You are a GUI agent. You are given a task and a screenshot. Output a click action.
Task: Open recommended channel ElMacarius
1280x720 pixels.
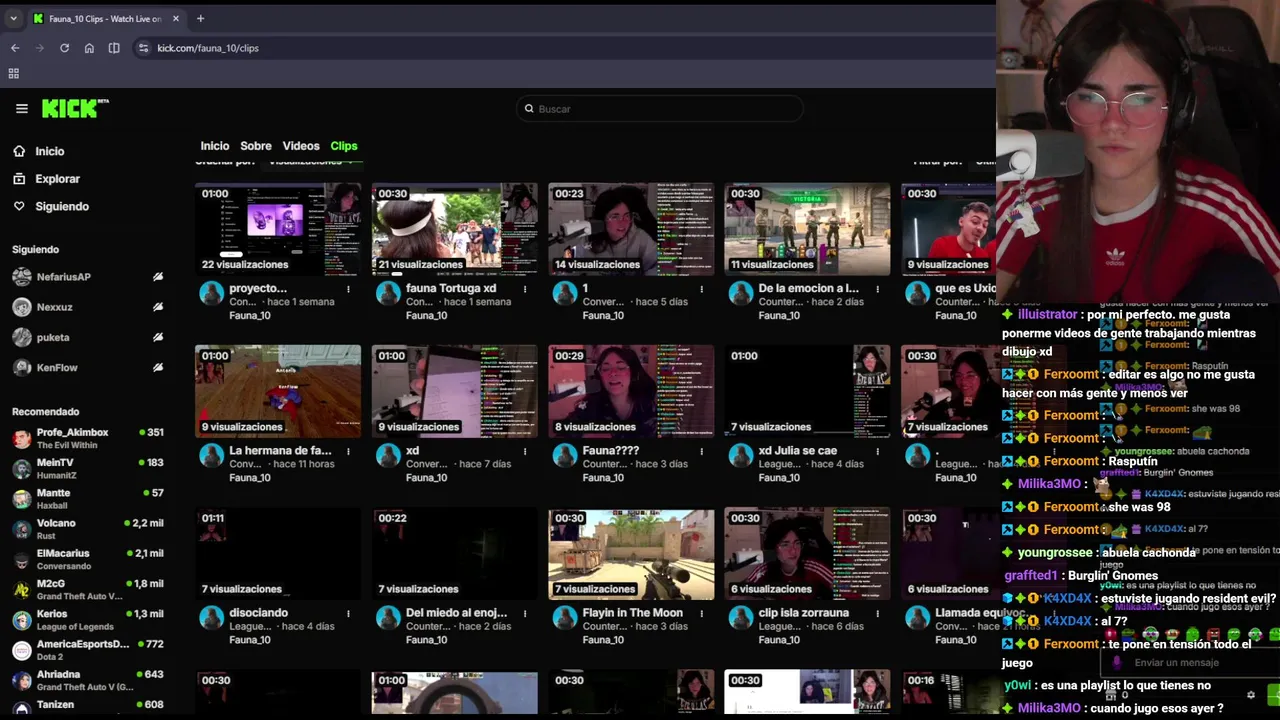tap(88, 559)
